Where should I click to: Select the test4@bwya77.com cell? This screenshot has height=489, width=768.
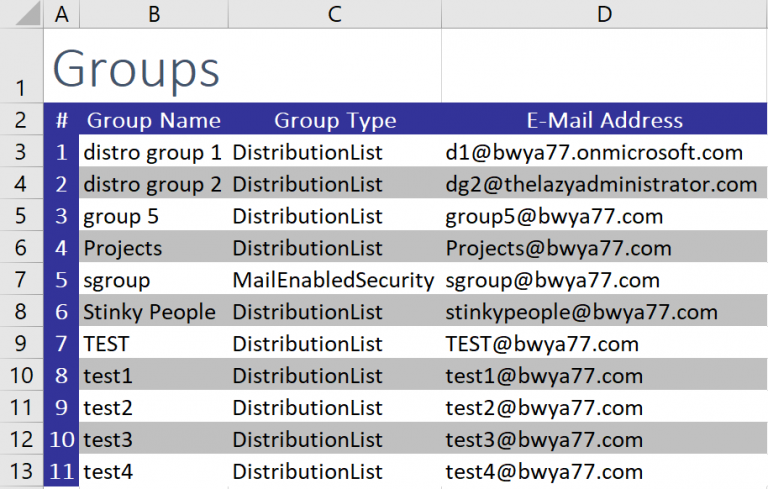pyautogui.click(x=604, y=471)
